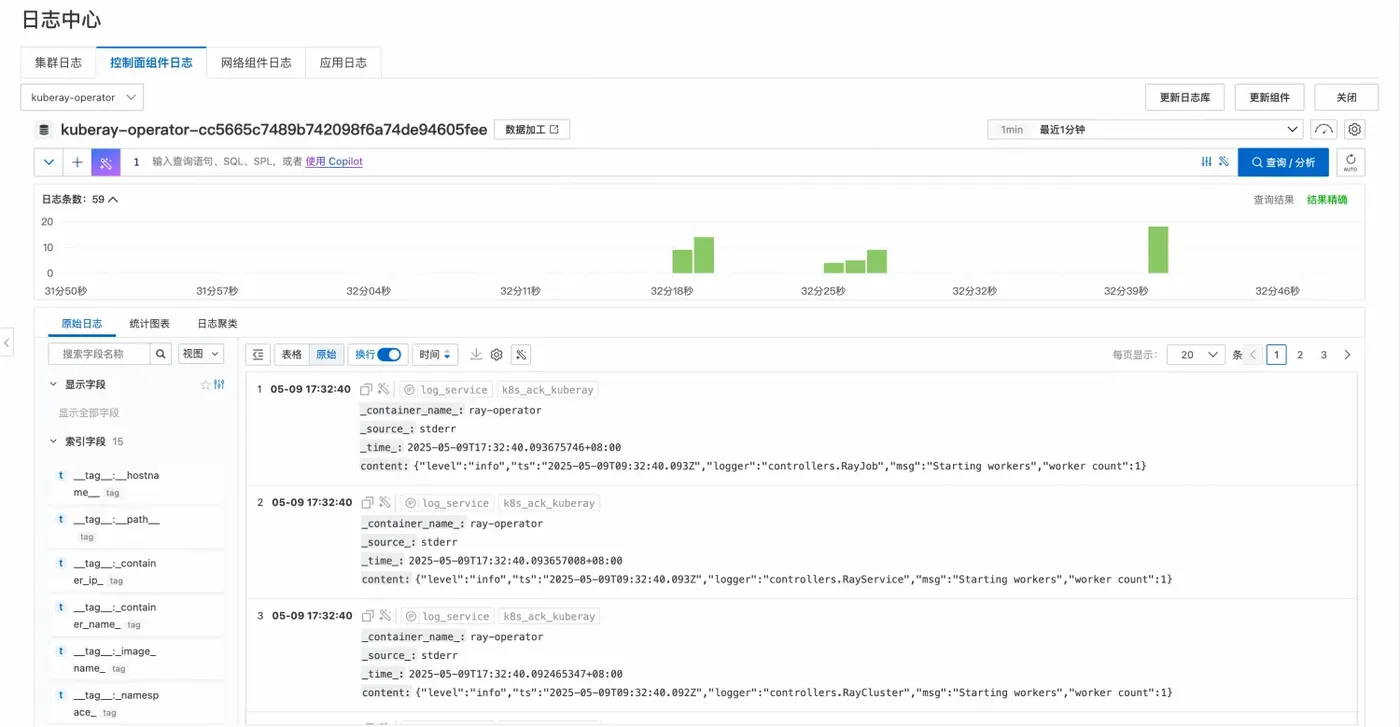Switch log view to 表格 mode
The image size is (1400, 727).
291,354
